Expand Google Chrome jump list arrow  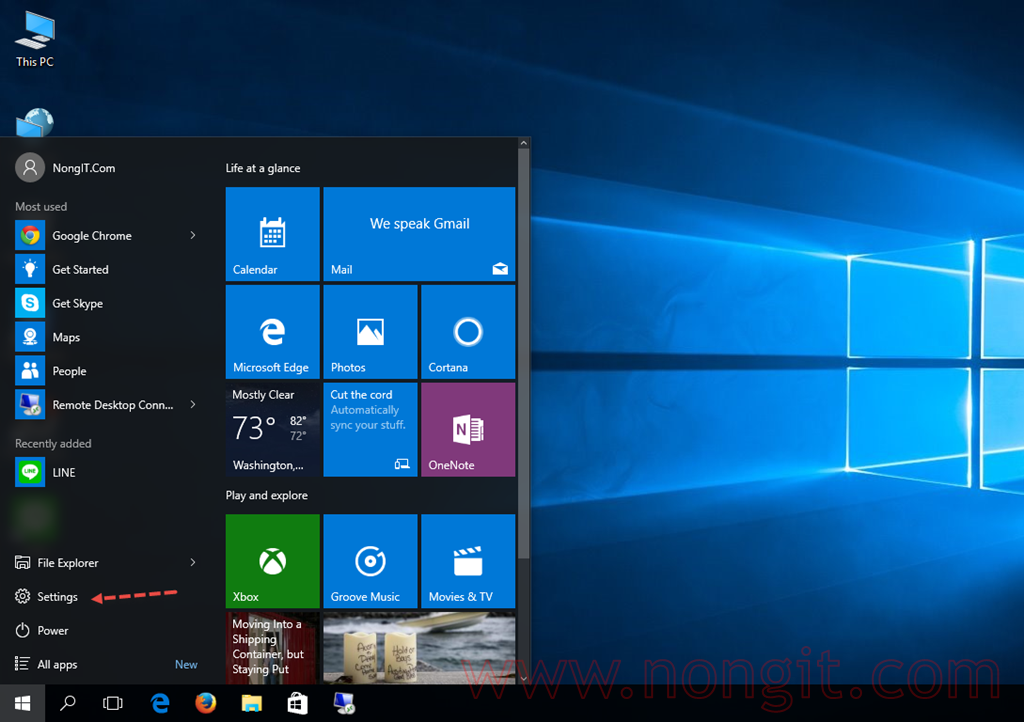coord(193,235)
